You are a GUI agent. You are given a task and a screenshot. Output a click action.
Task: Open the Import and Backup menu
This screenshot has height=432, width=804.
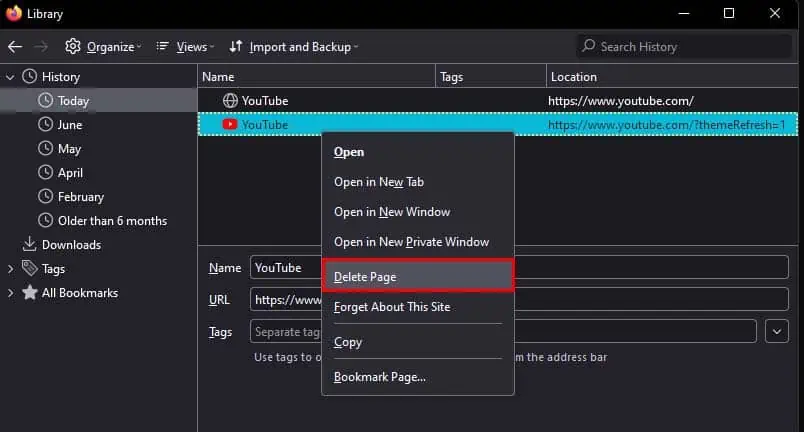click(293, 47)
